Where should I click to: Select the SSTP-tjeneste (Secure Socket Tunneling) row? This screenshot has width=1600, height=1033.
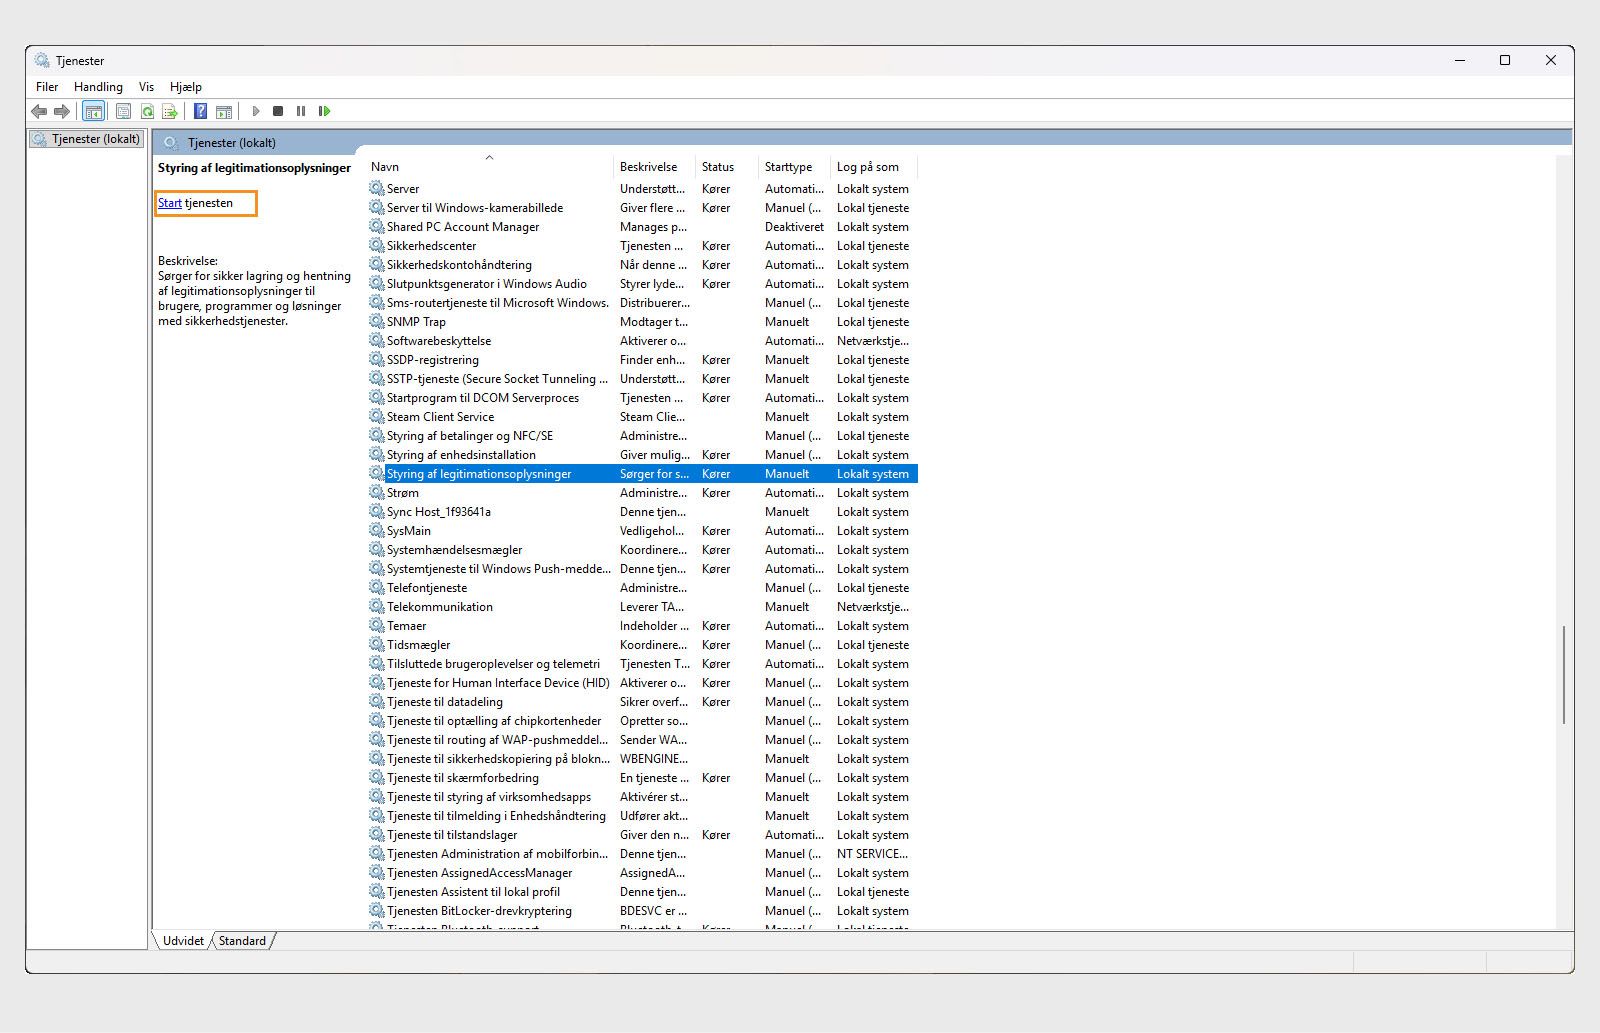pos(643,378)
